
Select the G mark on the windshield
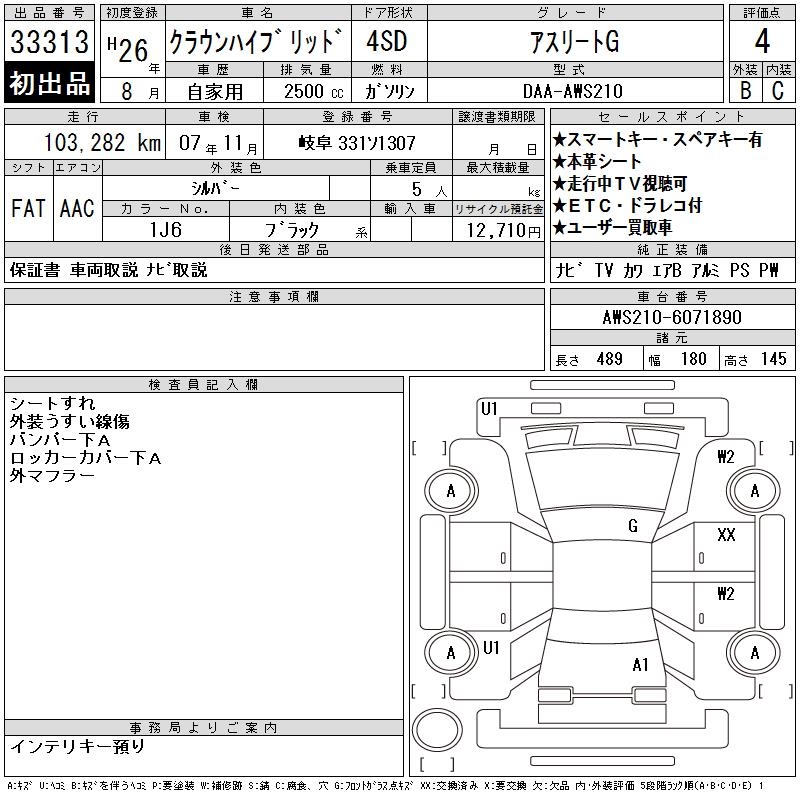pyautogui.click(x=633, y=525)
